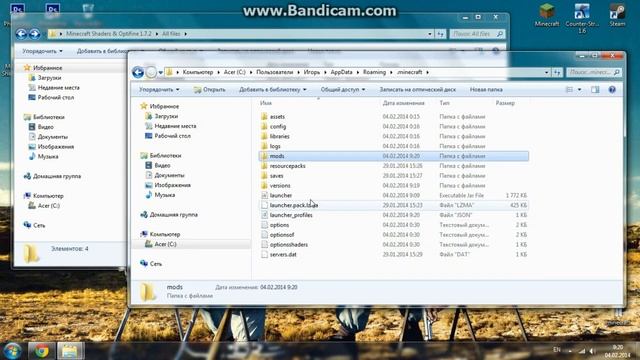This screenshot has height=360, width=640.
Task: Click Записать на оптический диск
Action: click(418, 89)
